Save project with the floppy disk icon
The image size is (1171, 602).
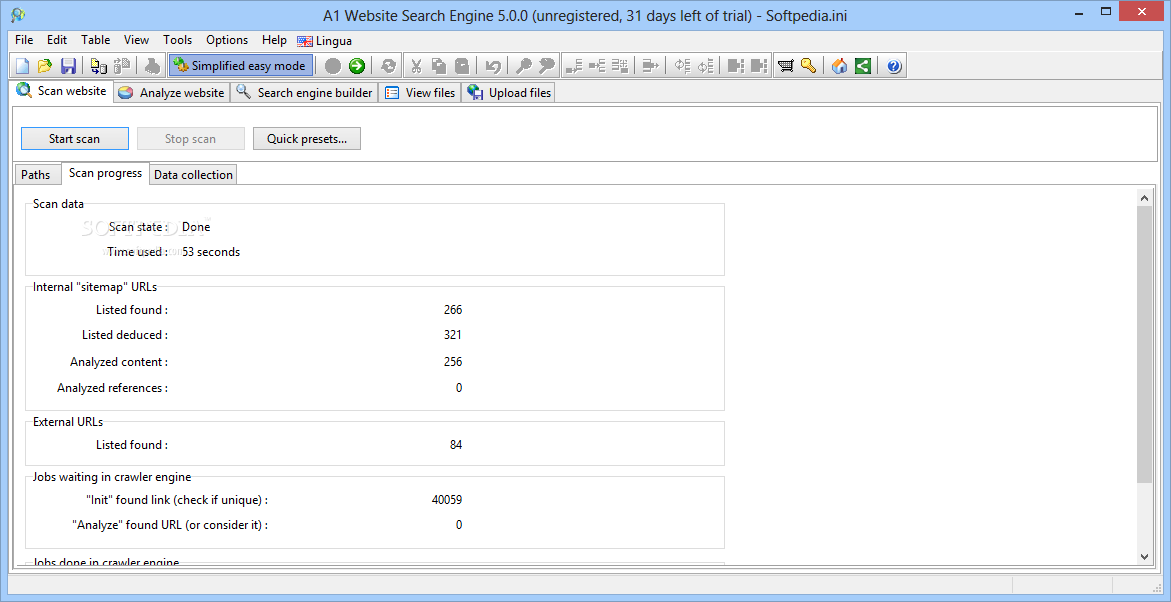[x=68, y=66]
